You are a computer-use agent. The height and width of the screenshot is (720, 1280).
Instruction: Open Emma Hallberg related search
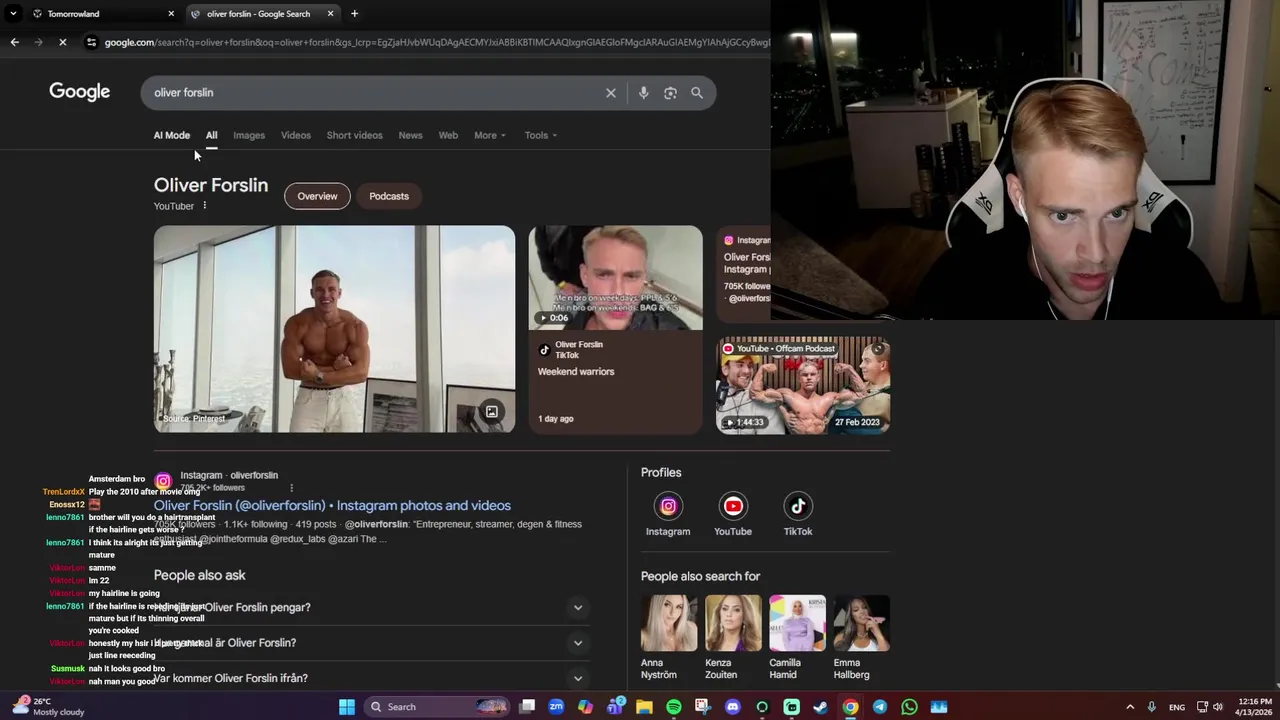click(861, 637)
